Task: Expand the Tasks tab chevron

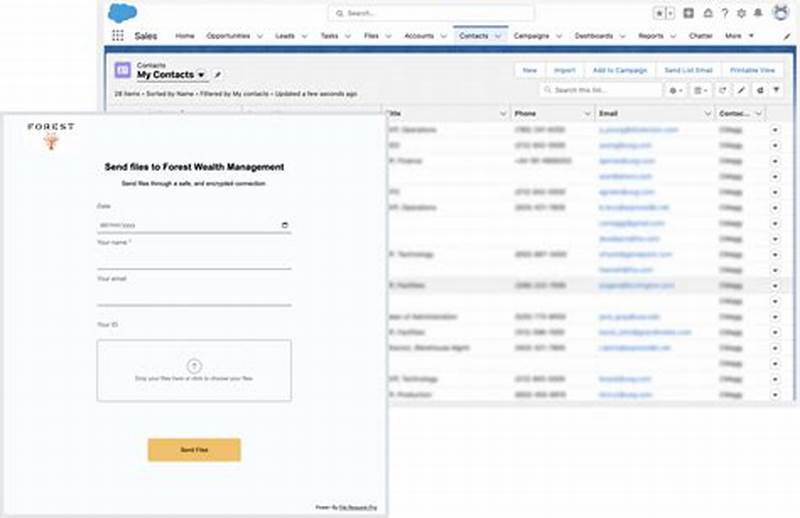Action: 348,36
